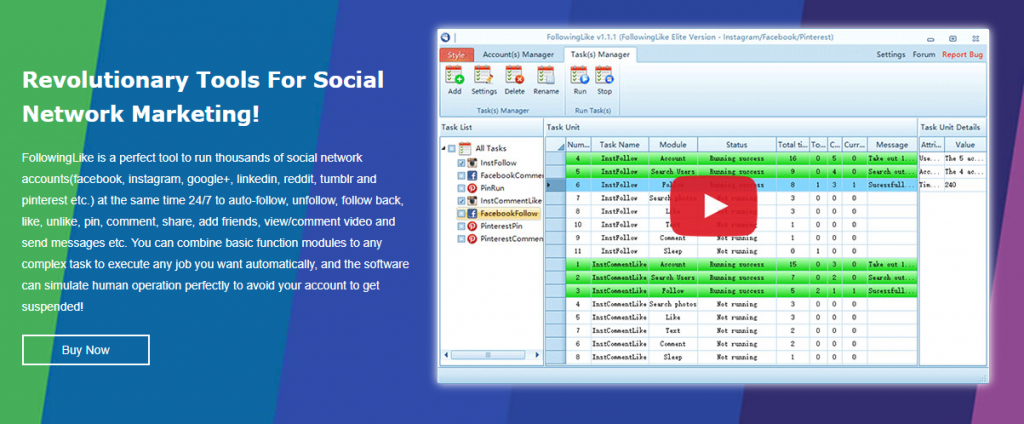This screenshot has height=424, width=1024.
Task: Sort by the Module column header
Action: coord(673,145)
